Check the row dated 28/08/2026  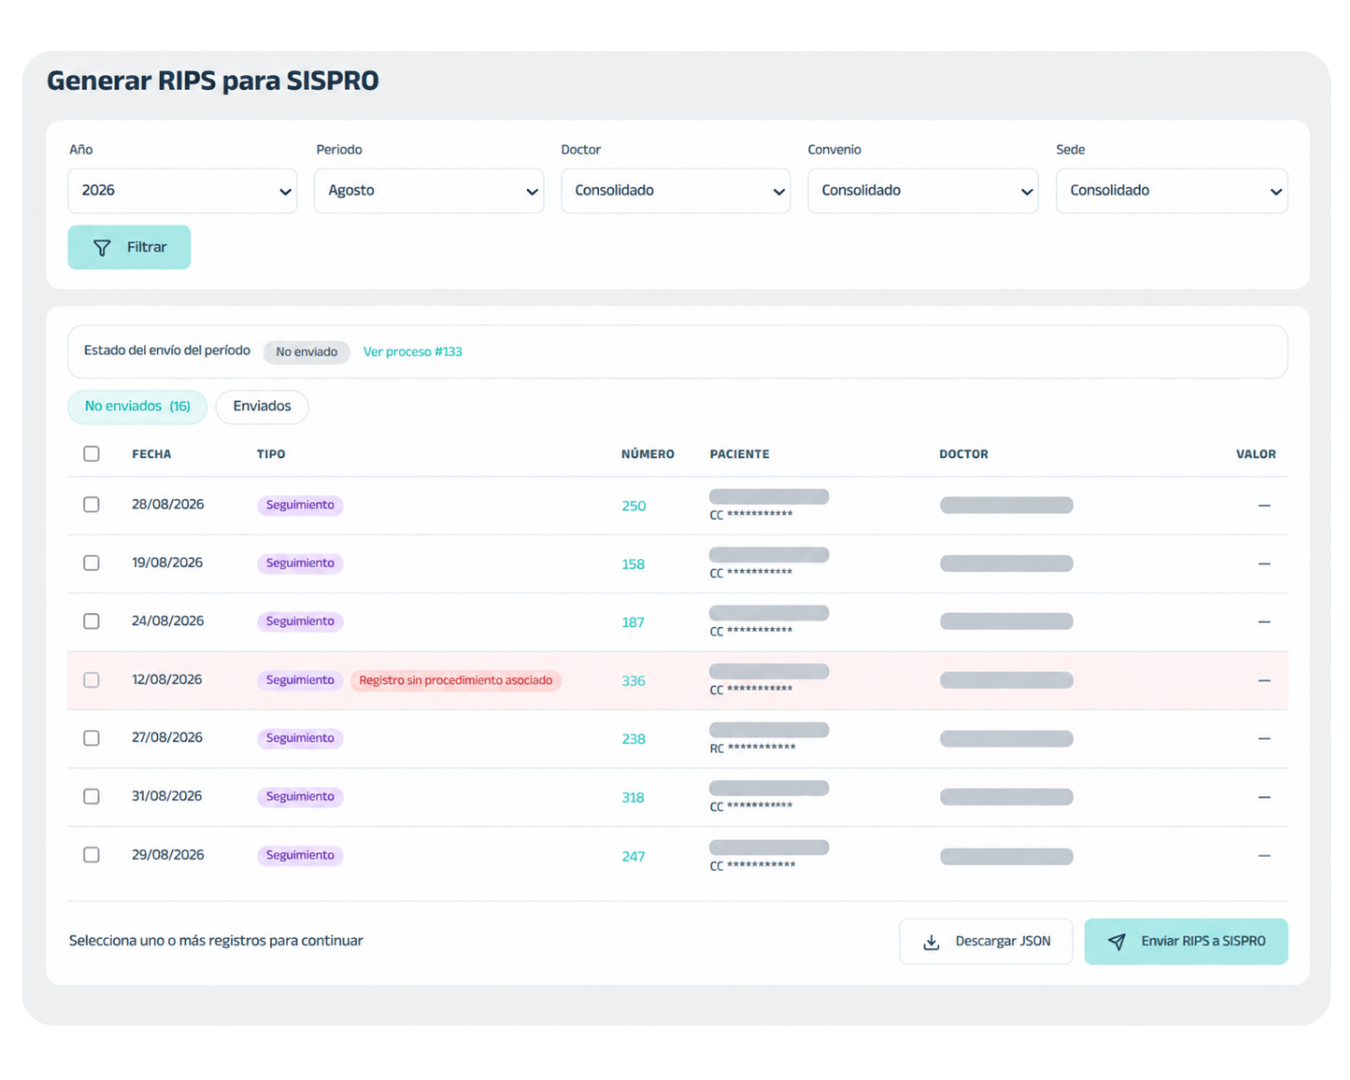[x=91, y=505]
